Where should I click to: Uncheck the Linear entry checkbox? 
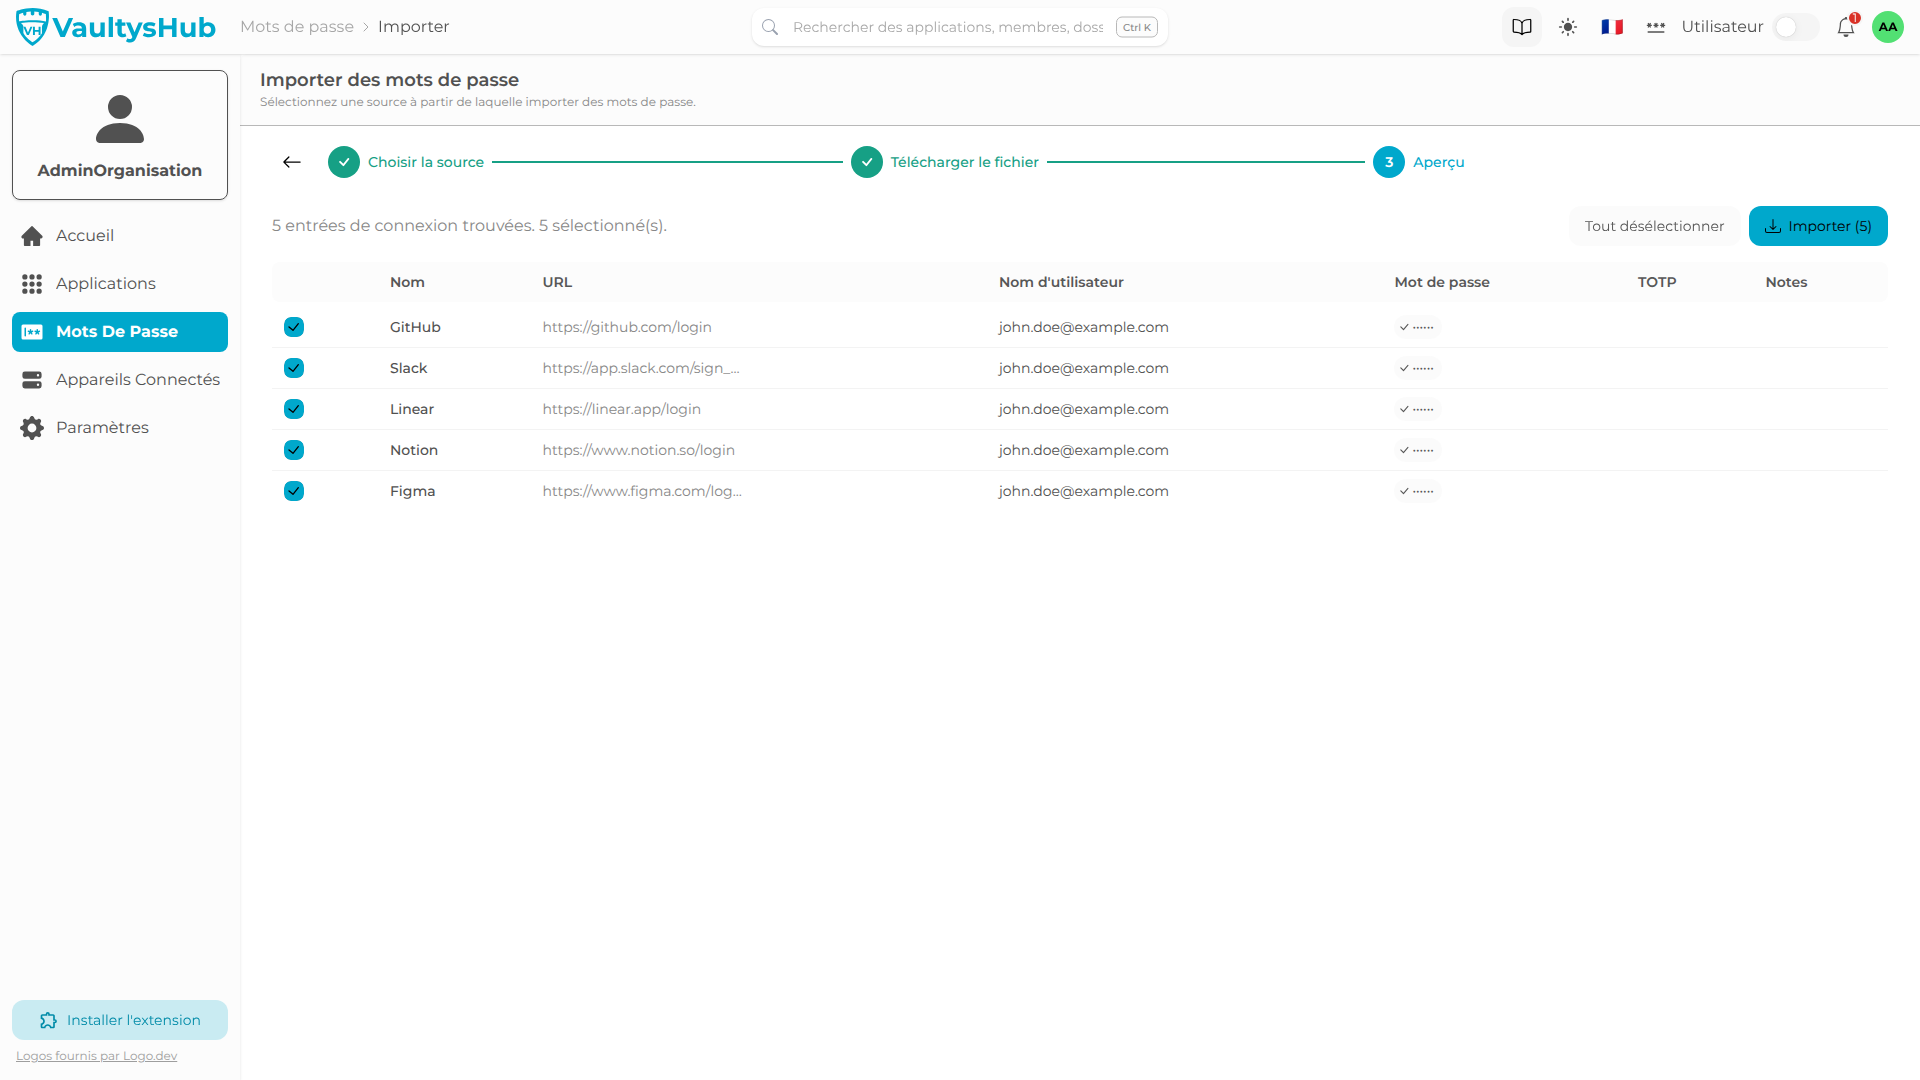click(294, 409)
